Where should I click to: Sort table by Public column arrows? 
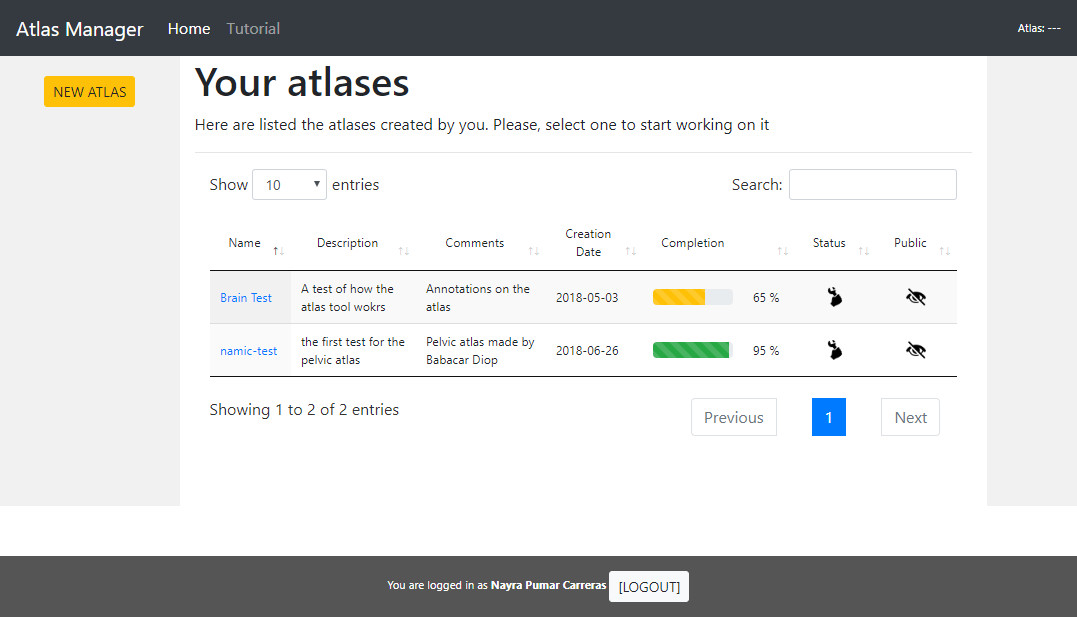(945, 251)
